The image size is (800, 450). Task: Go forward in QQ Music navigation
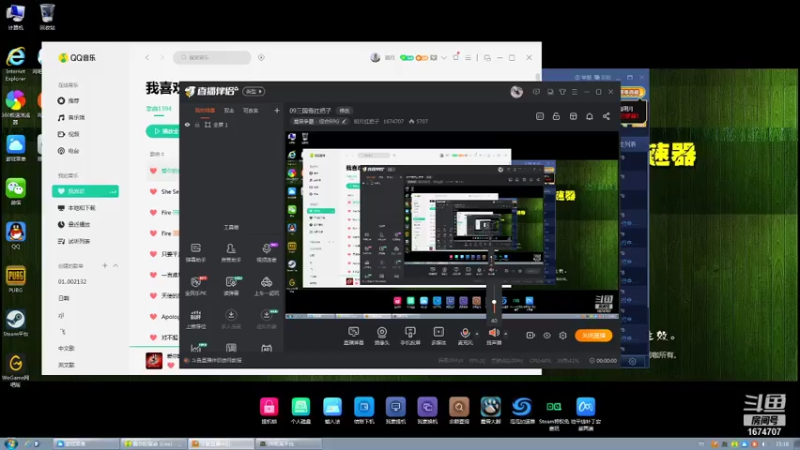[x=162, y=58]
